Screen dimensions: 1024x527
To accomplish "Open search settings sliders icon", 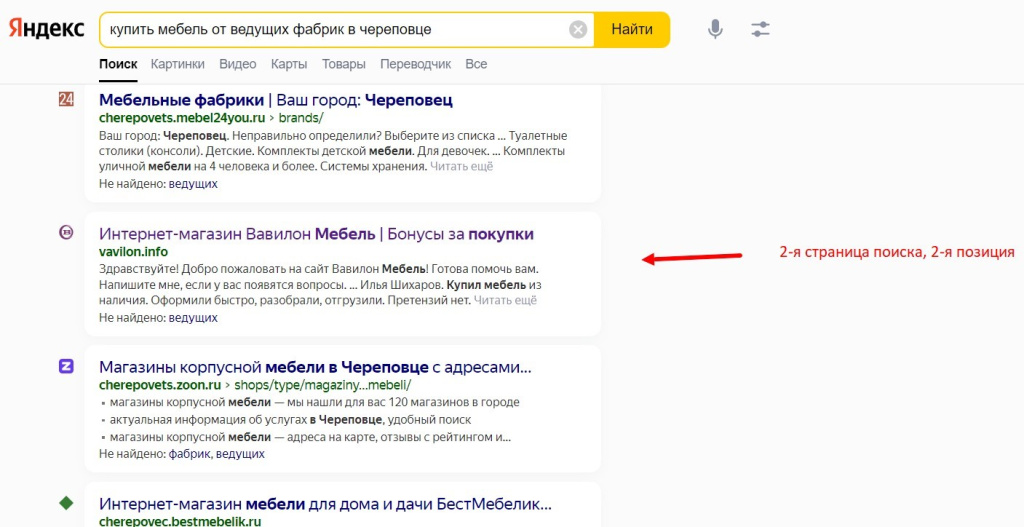I will 760,29.
